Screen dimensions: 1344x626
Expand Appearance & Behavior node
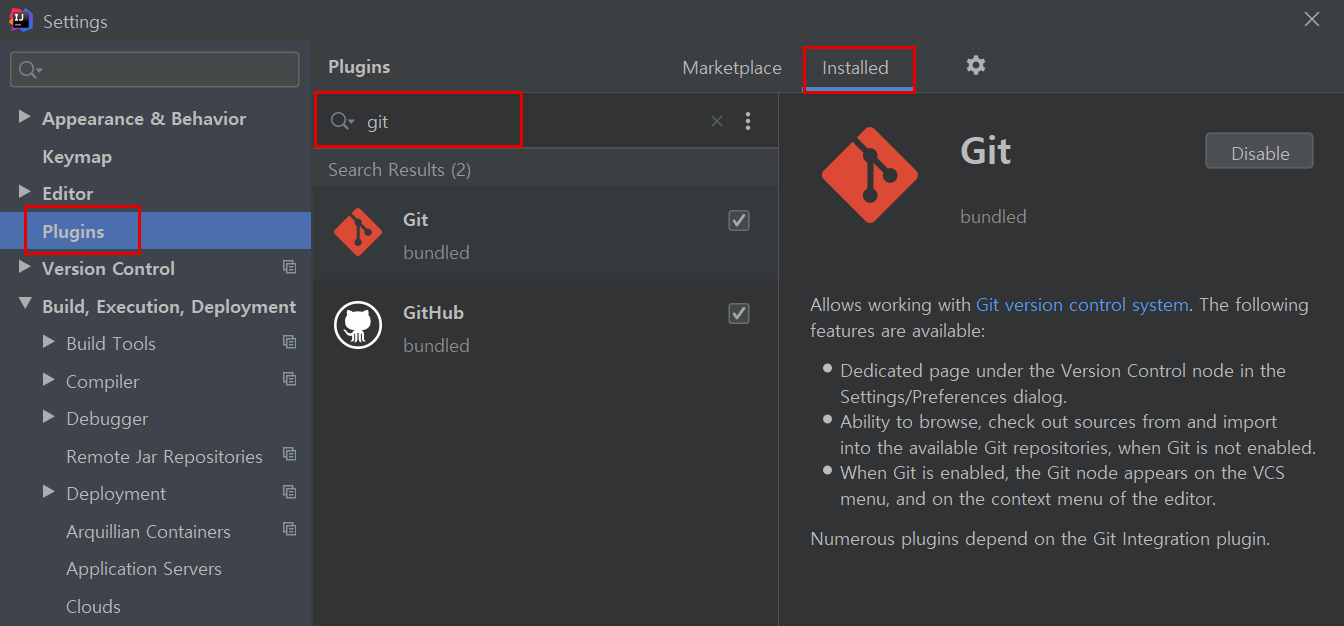24,117
